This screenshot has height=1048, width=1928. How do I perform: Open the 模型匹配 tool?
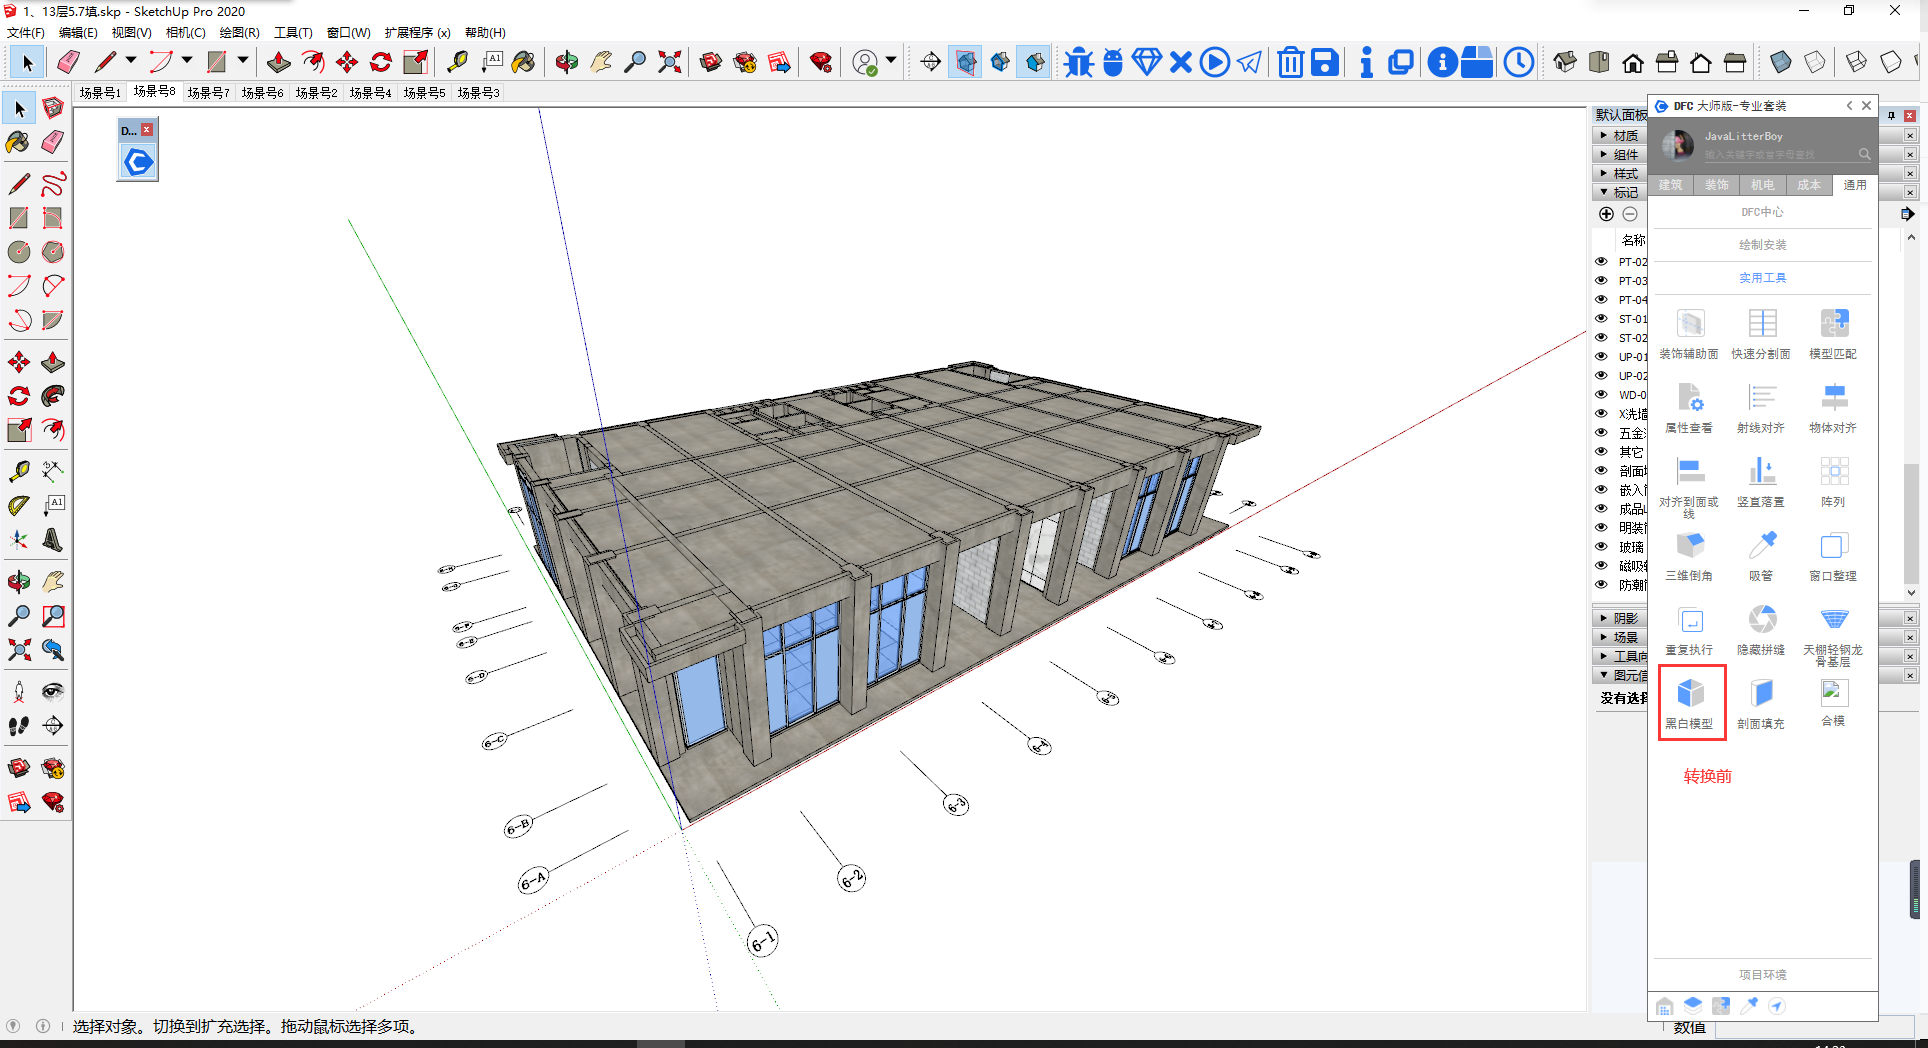pyautogui.click(x=1833, y=323)
